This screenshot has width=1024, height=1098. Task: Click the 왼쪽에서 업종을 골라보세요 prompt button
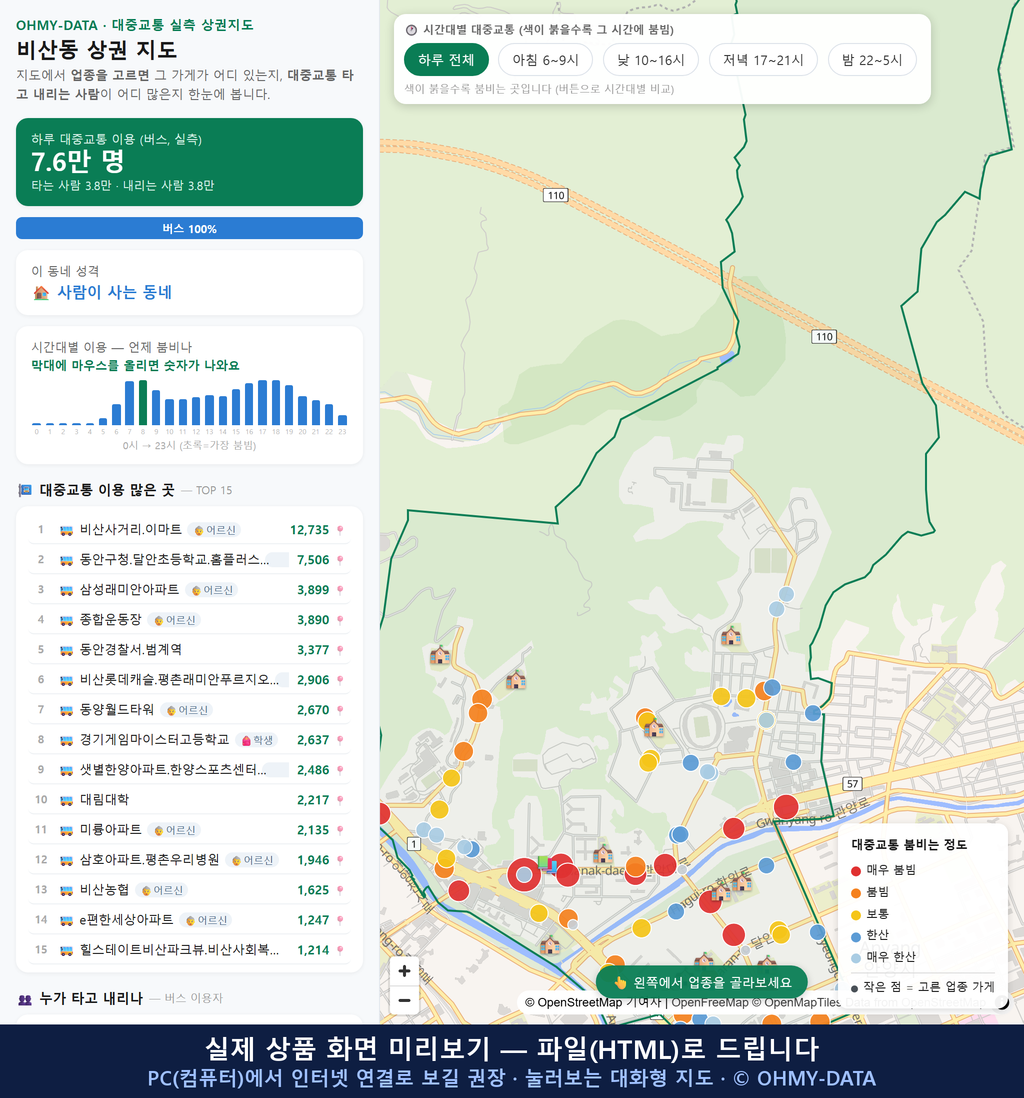coord(702,982)
